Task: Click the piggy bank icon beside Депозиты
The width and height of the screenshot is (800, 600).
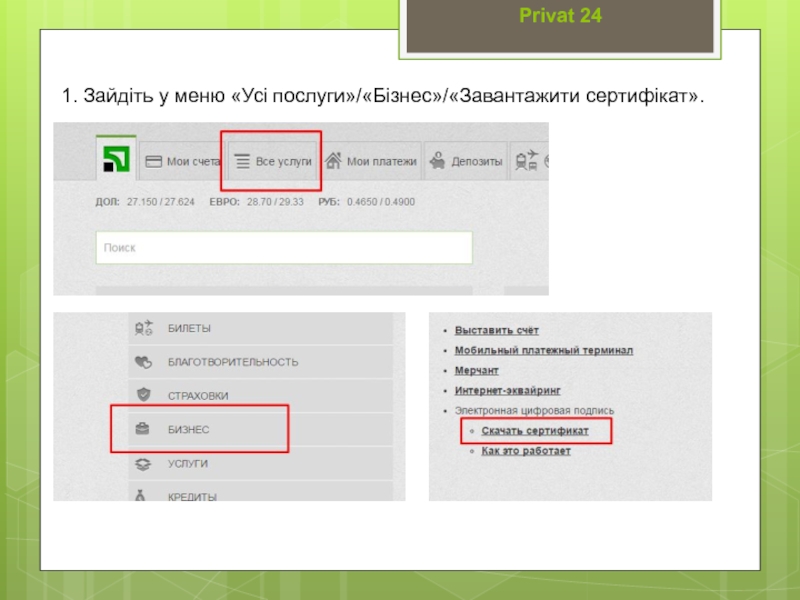Action: 437,161
